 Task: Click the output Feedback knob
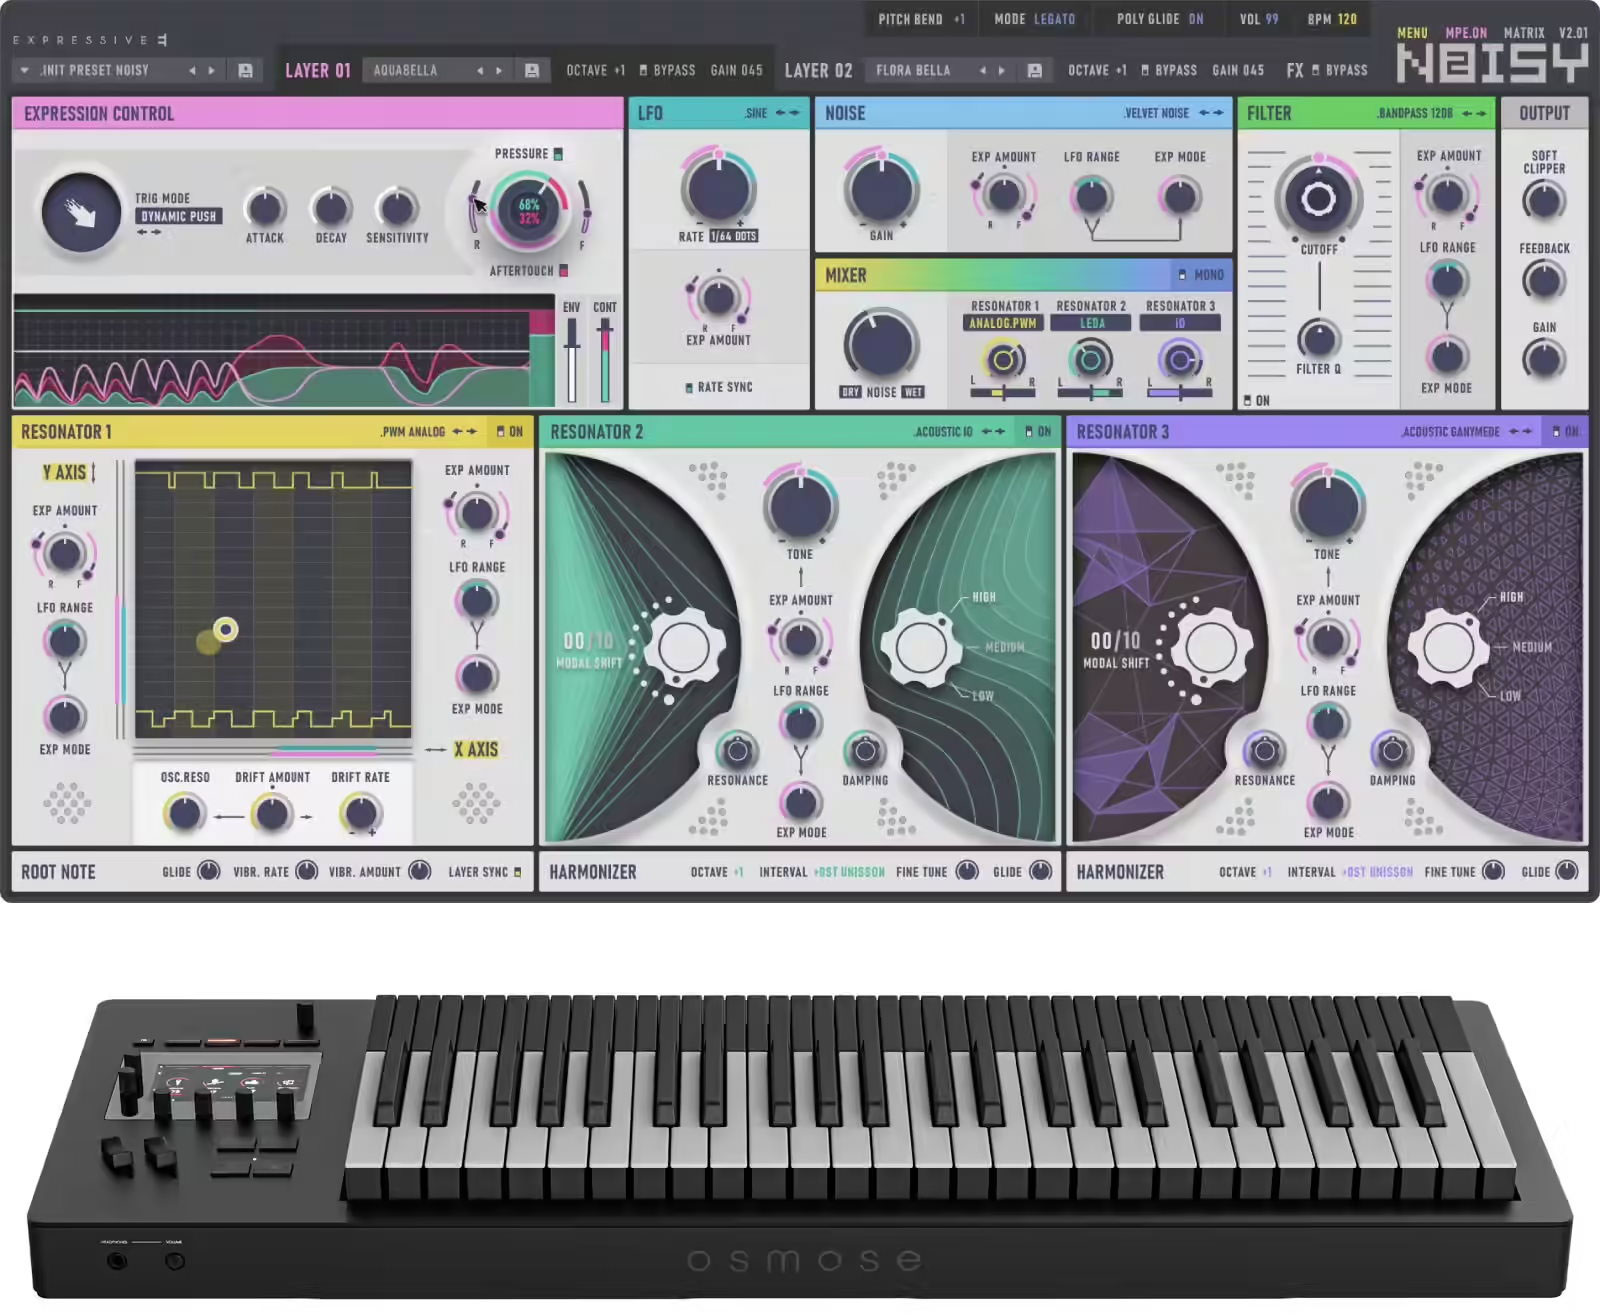[1543, 281]
